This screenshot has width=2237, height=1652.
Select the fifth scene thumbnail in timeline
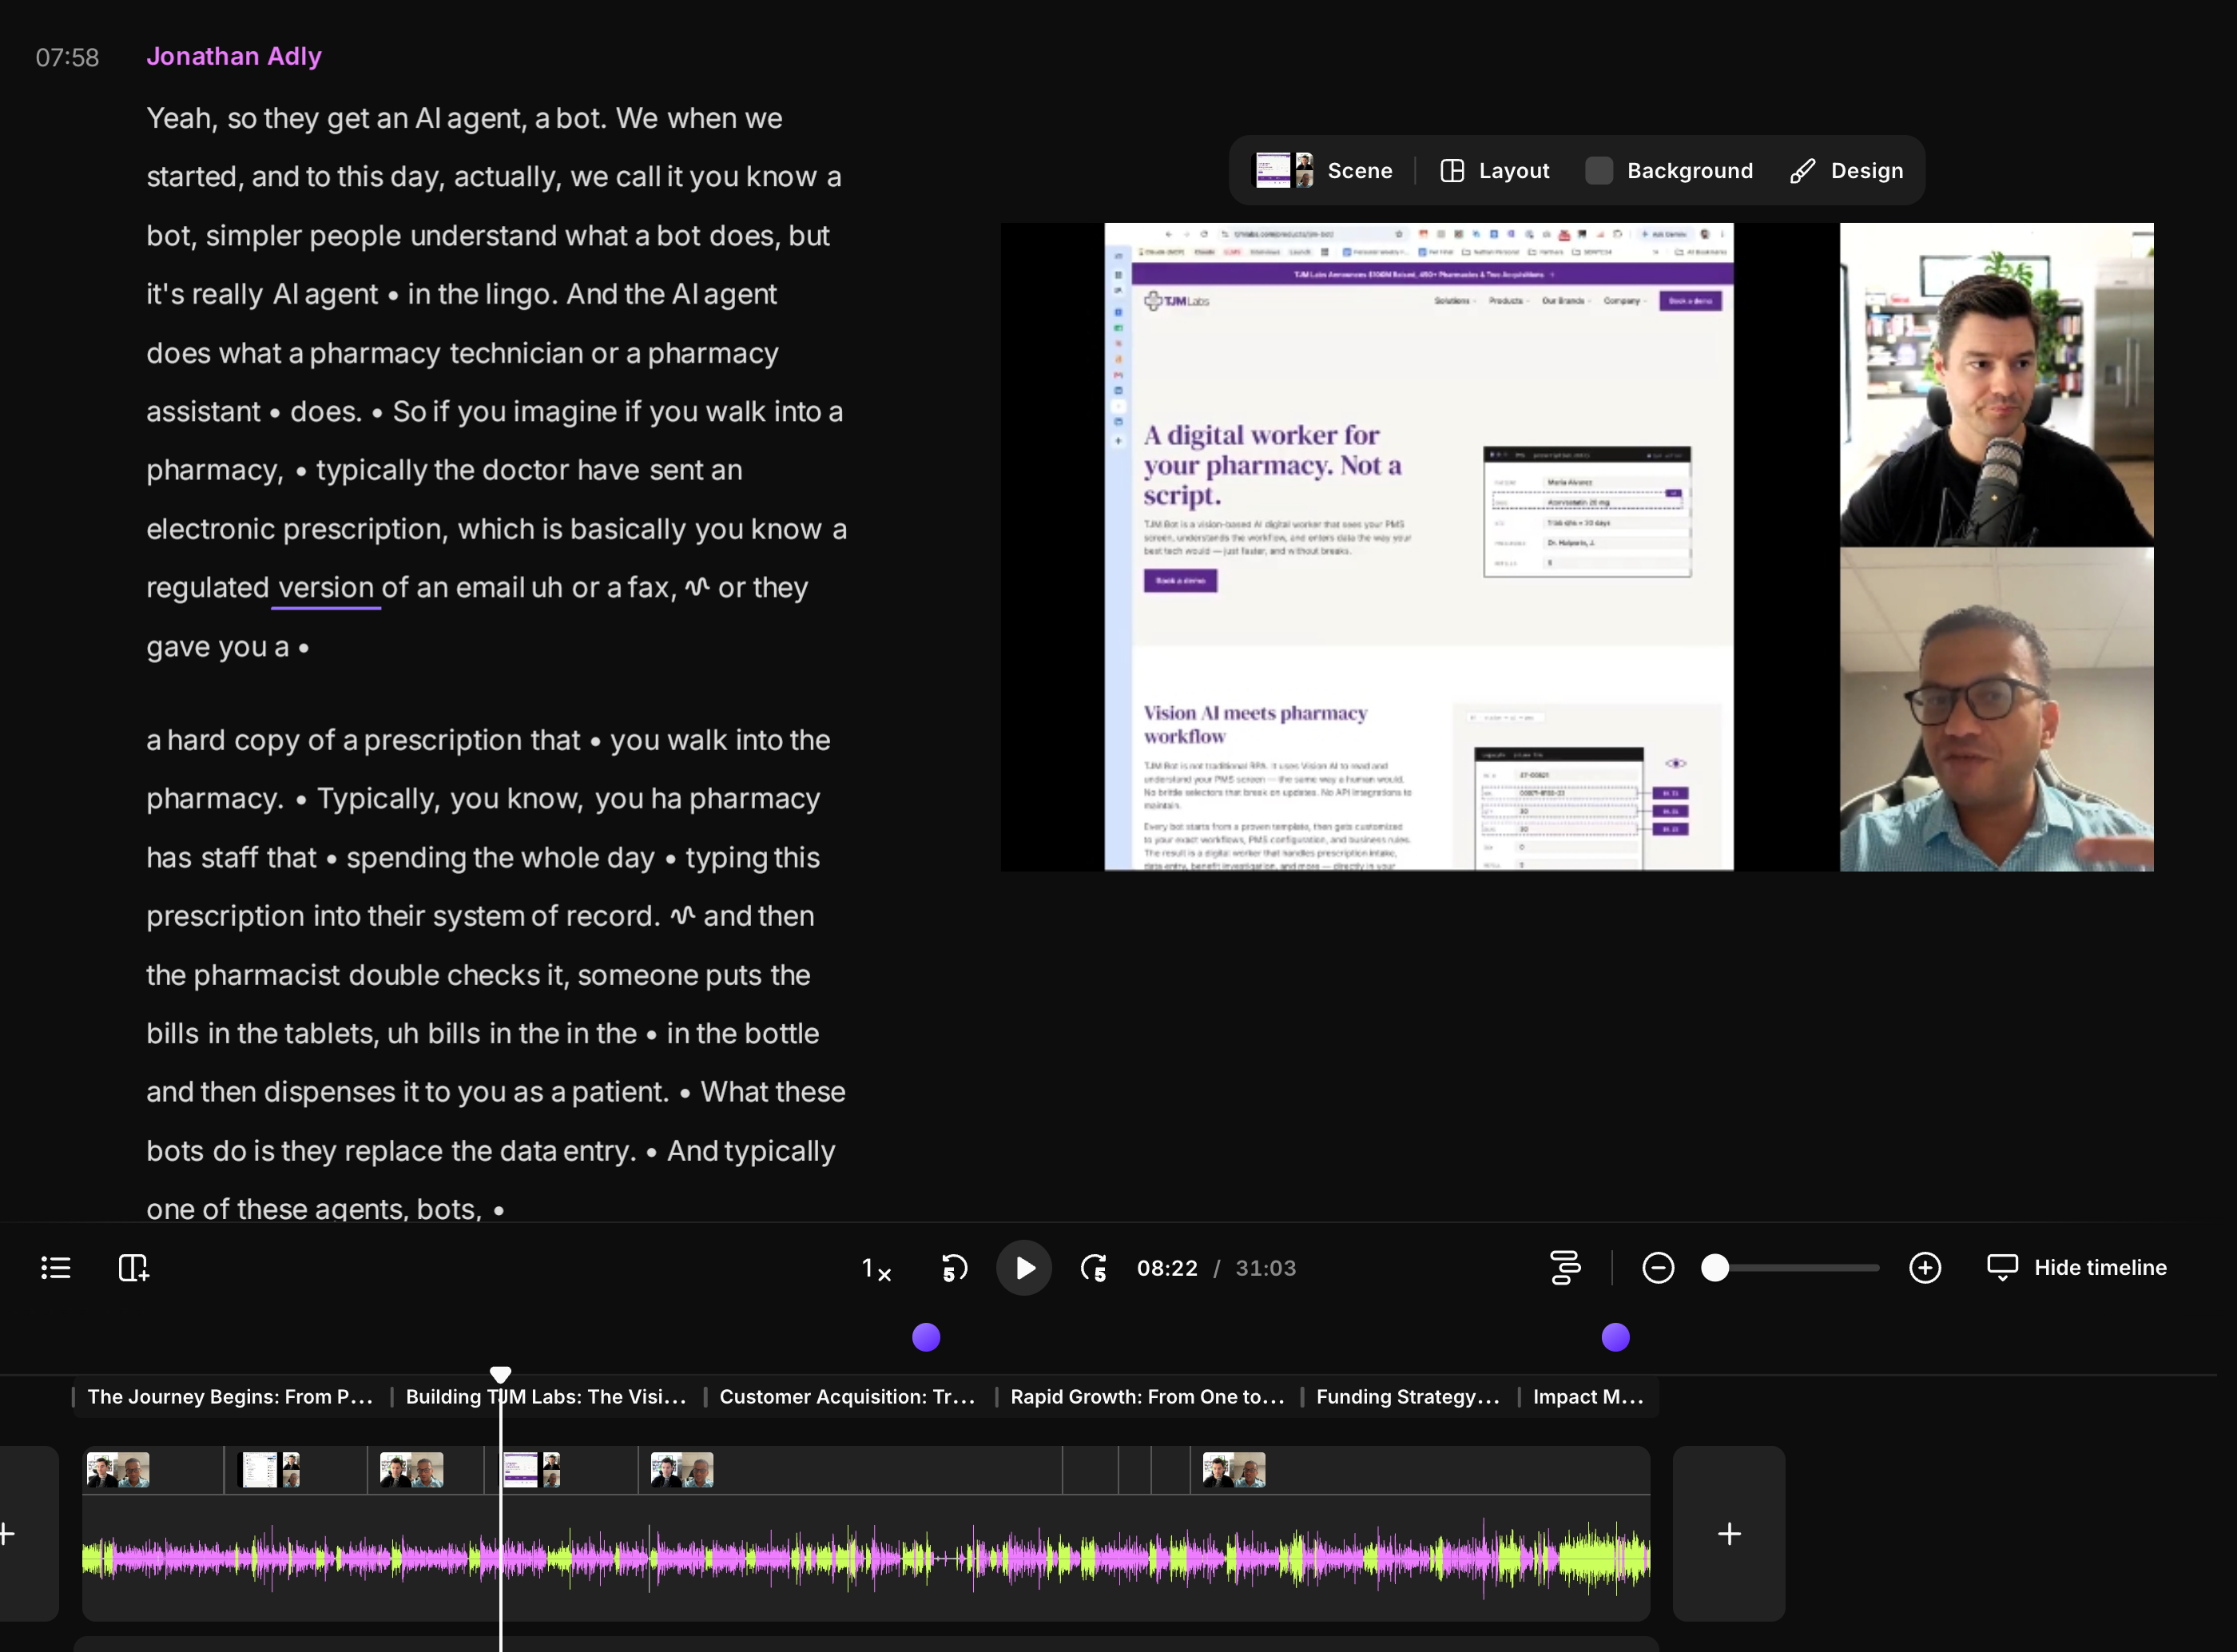click(x=682, y=1470)
